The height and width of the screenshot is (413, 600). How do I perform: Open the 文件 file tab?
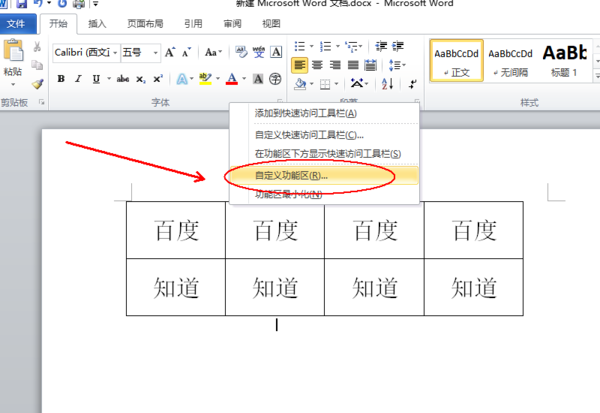(16, 24)
